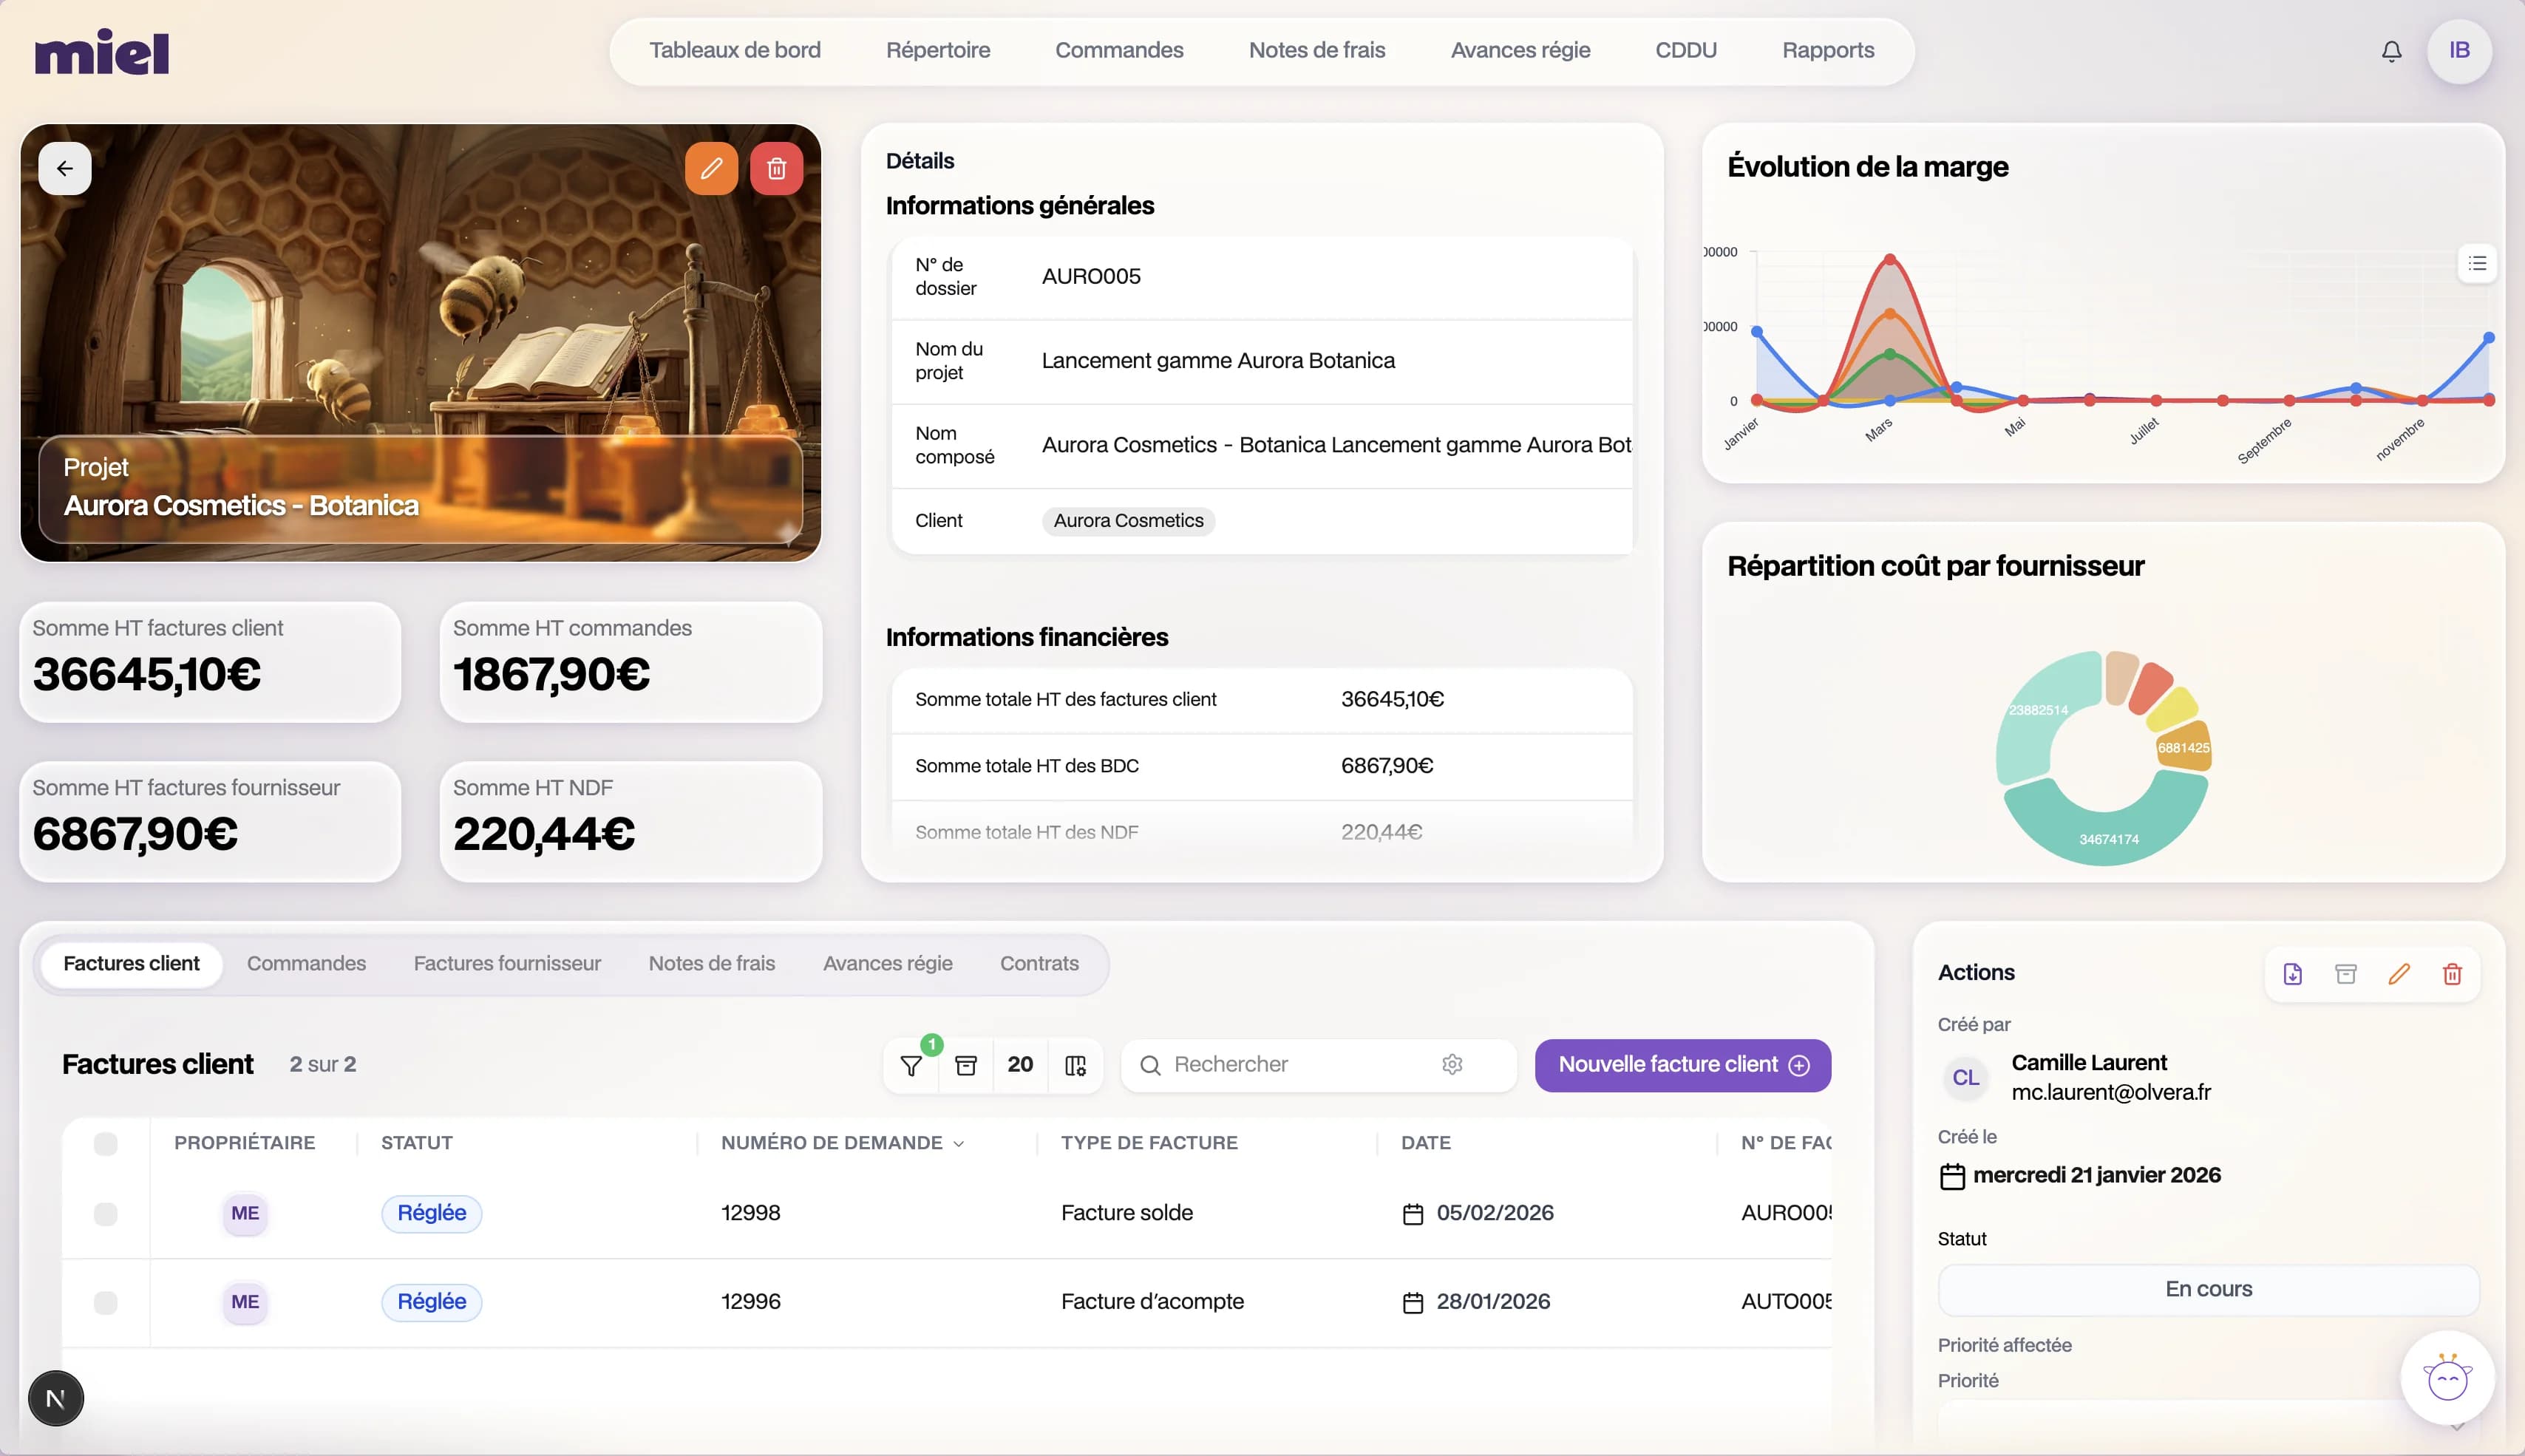Click the archive icon in Actions panel

tap(2345, 973)
